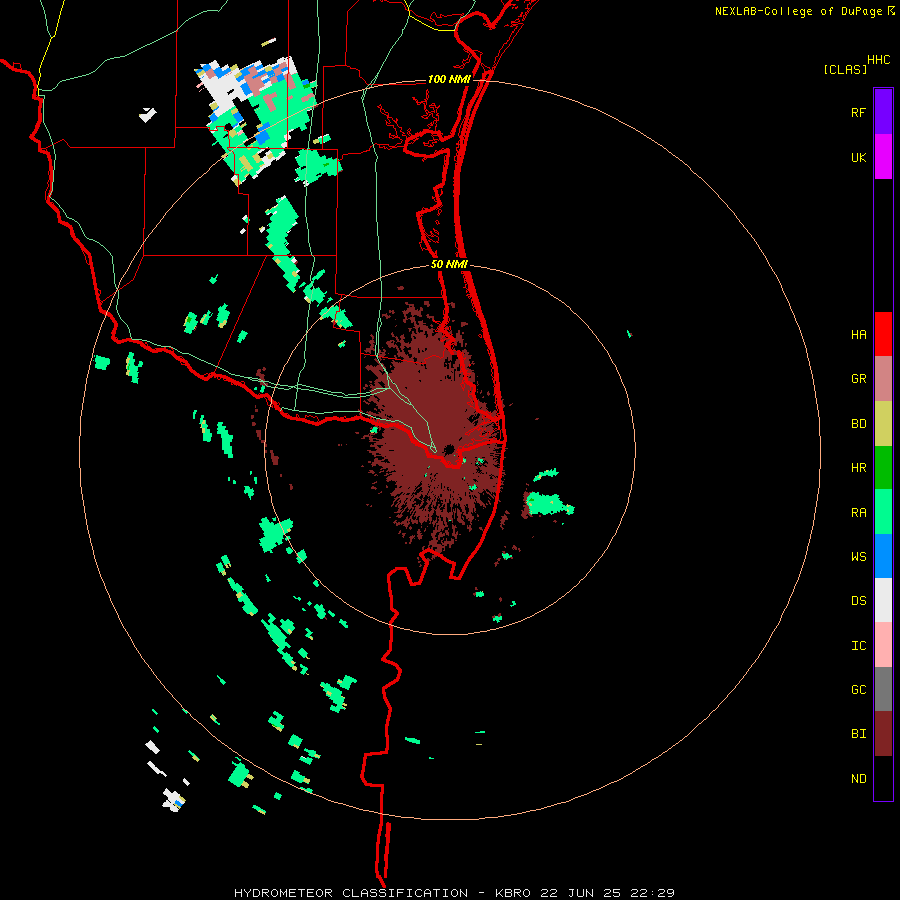Click the UK legend label
This screenshot has width=900, height=900.
pyautogui.click(x=858, y=157)
